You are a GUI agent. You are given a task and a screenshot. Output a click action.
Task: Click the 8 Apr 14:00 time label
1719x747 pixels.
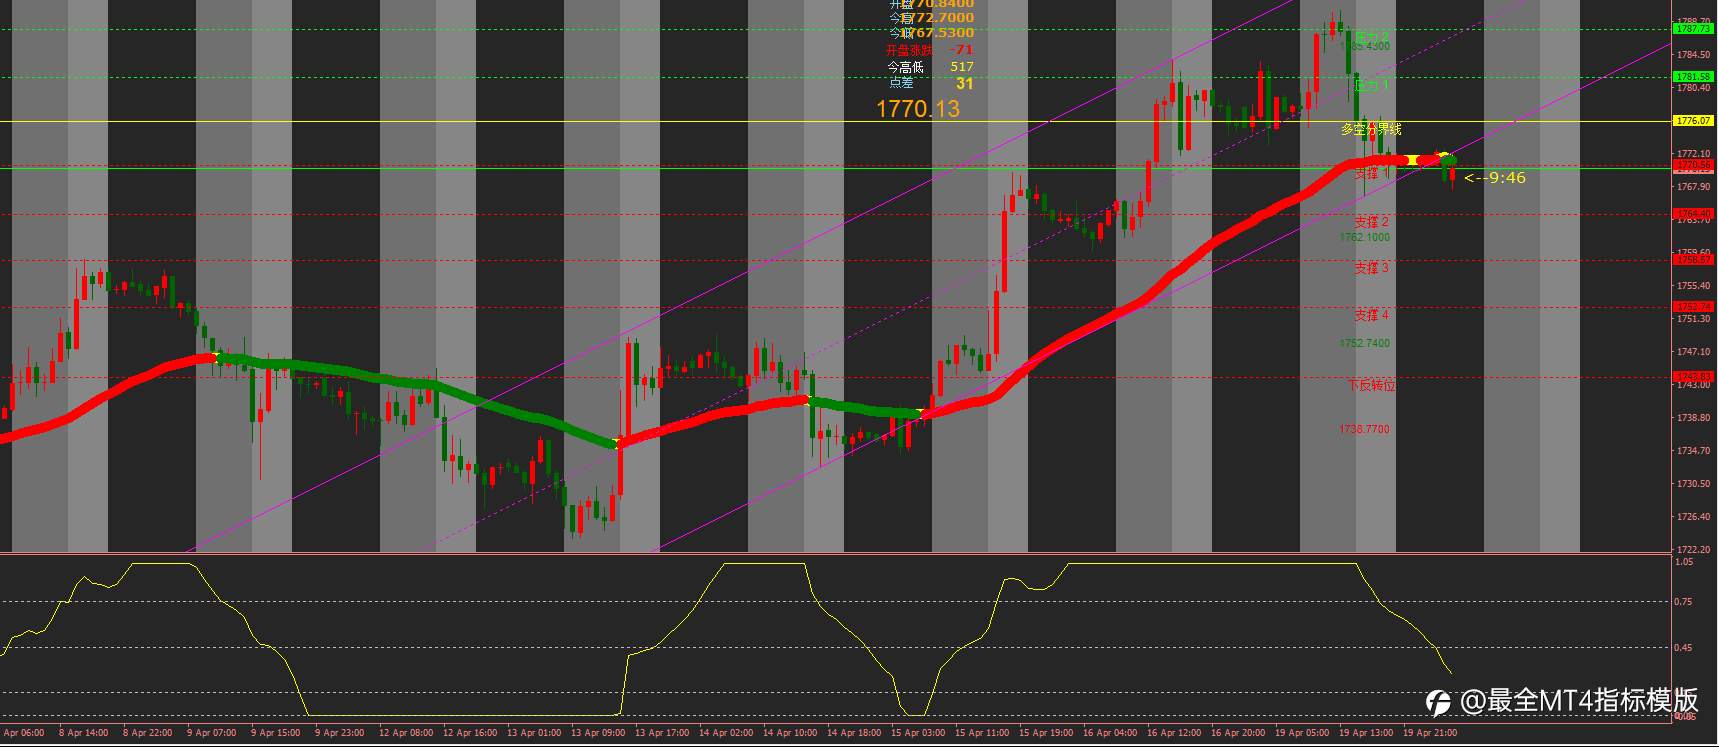click(85, 732)
